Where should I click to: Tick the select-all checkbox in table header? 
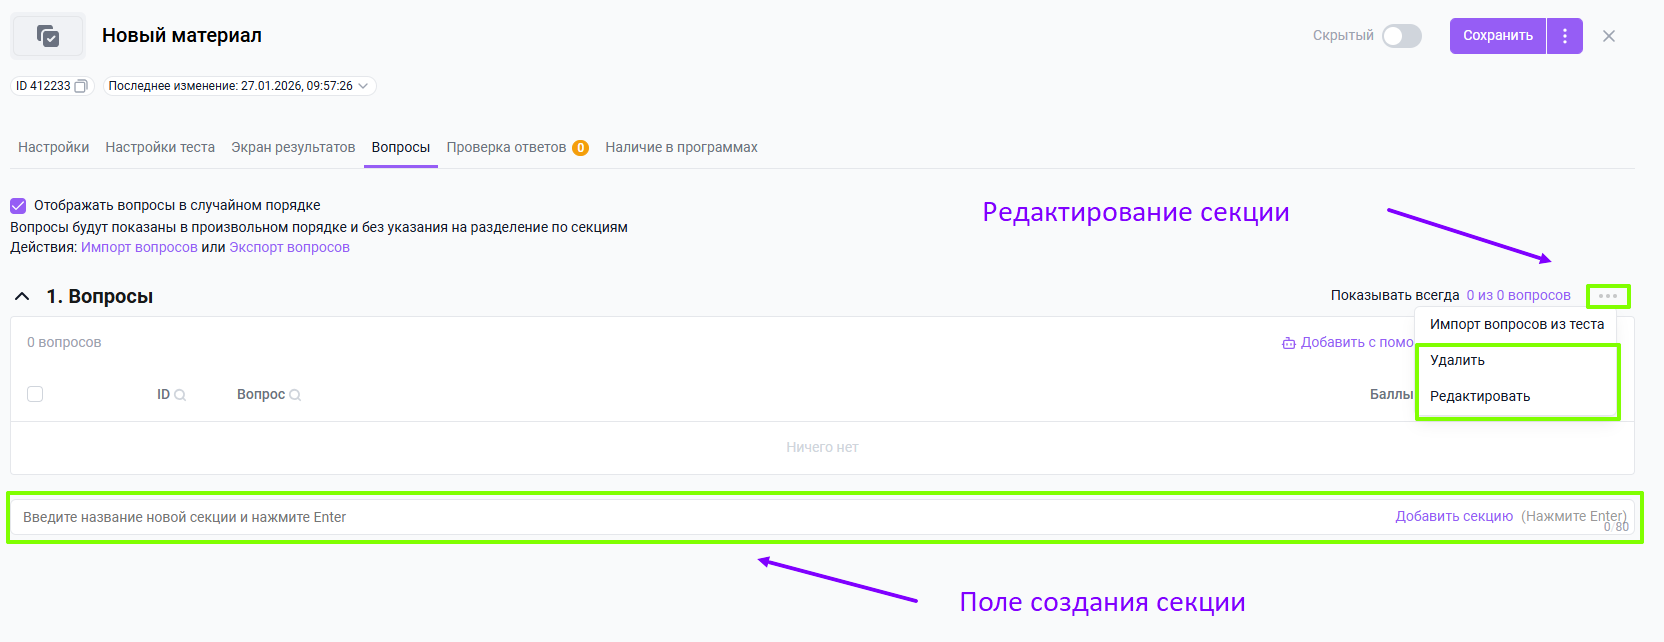click(x=35, y=394)
